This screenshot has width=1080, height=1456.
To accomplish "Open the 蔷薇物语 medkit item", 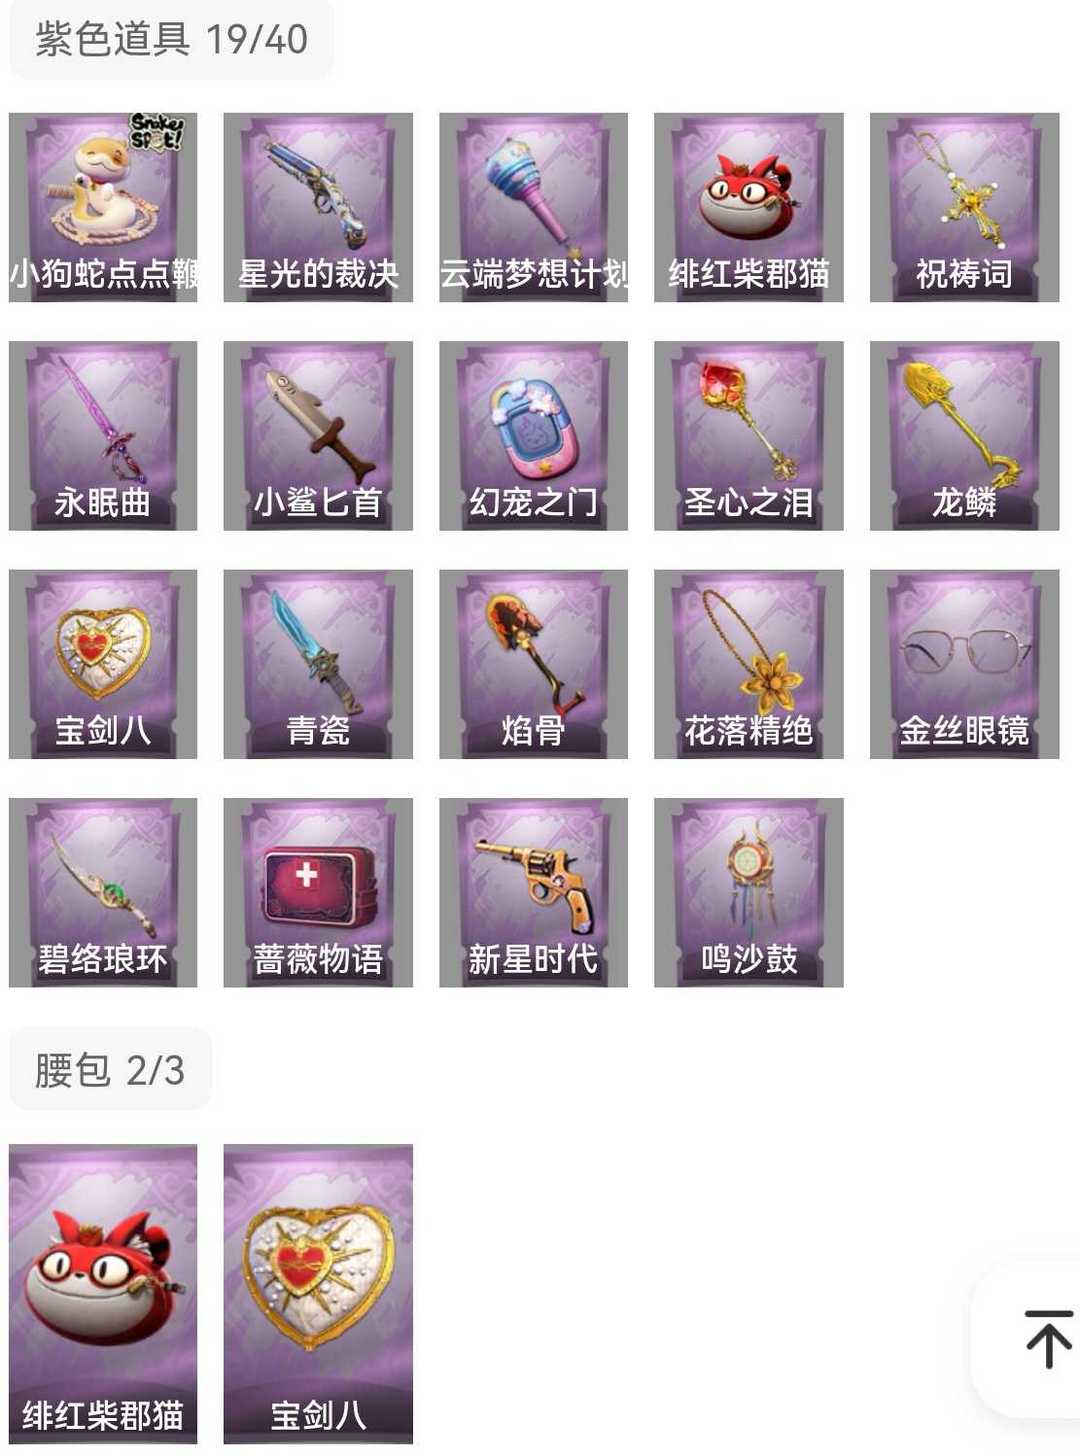I will coord(318,893).
